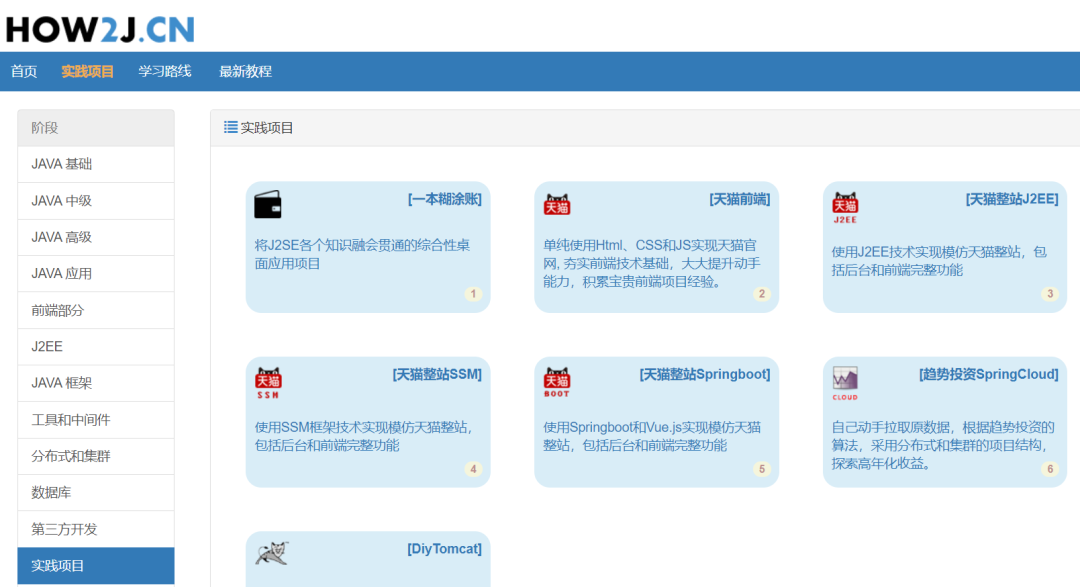This screenshot has width=1080, height=587.
Task: Select the JAVA 基础 category
Action: tap(64, 163)
